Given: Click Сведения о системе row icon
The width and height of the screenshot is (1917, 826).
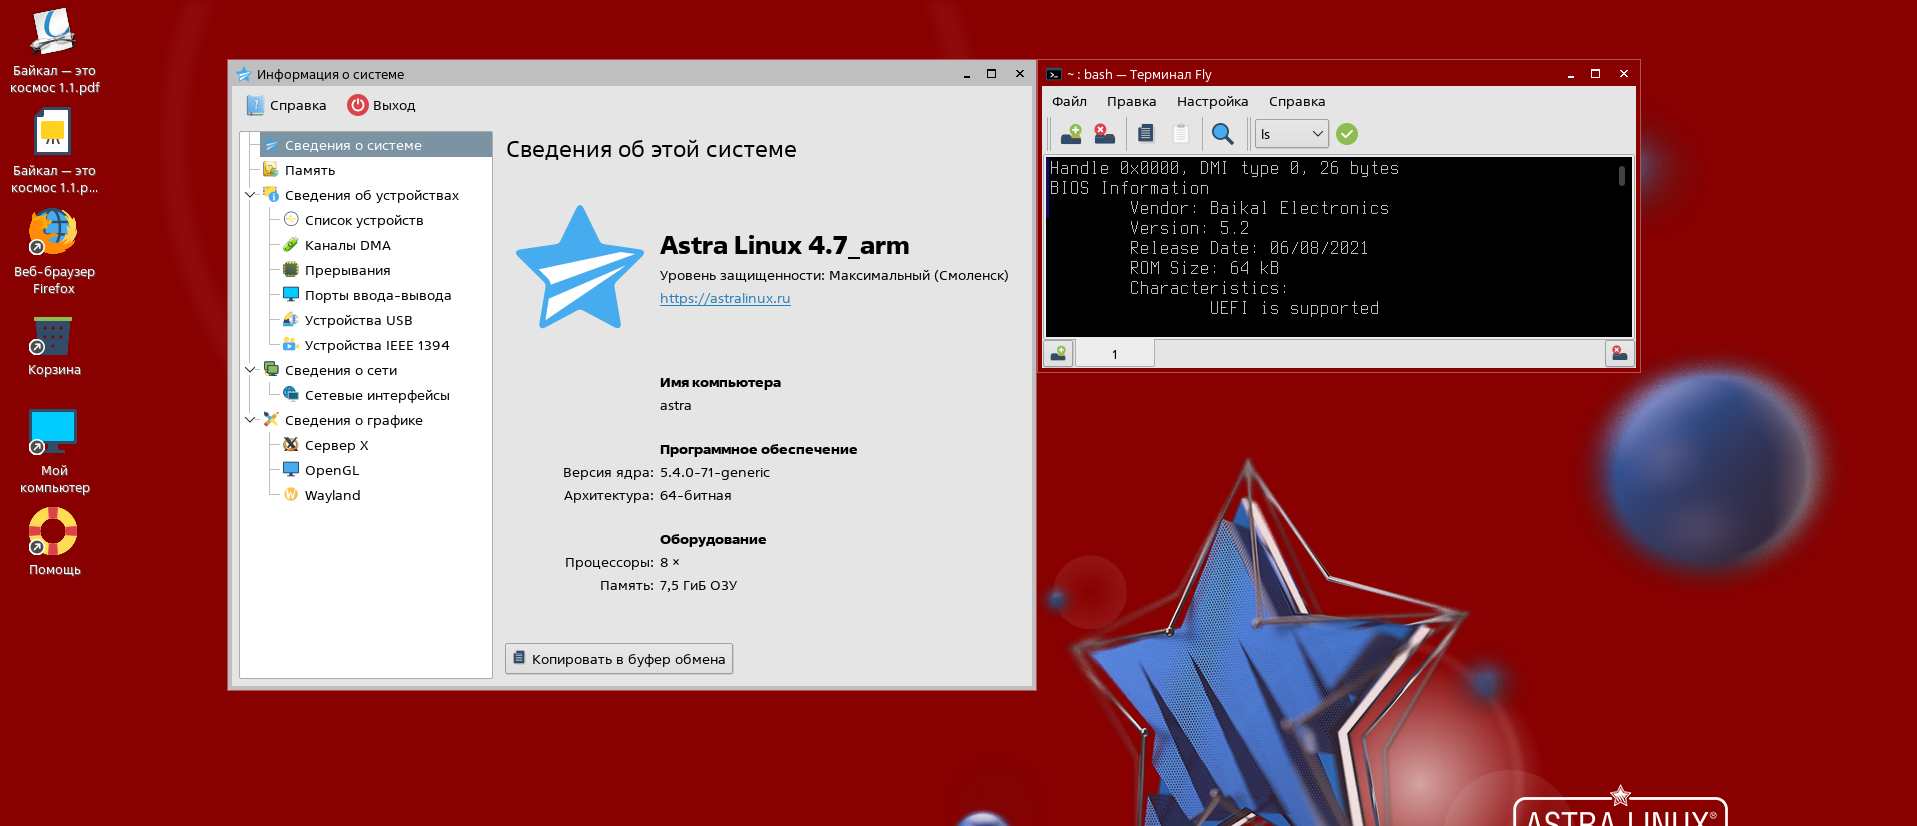Looking at the screenshot, I should [x=271, y=145].
